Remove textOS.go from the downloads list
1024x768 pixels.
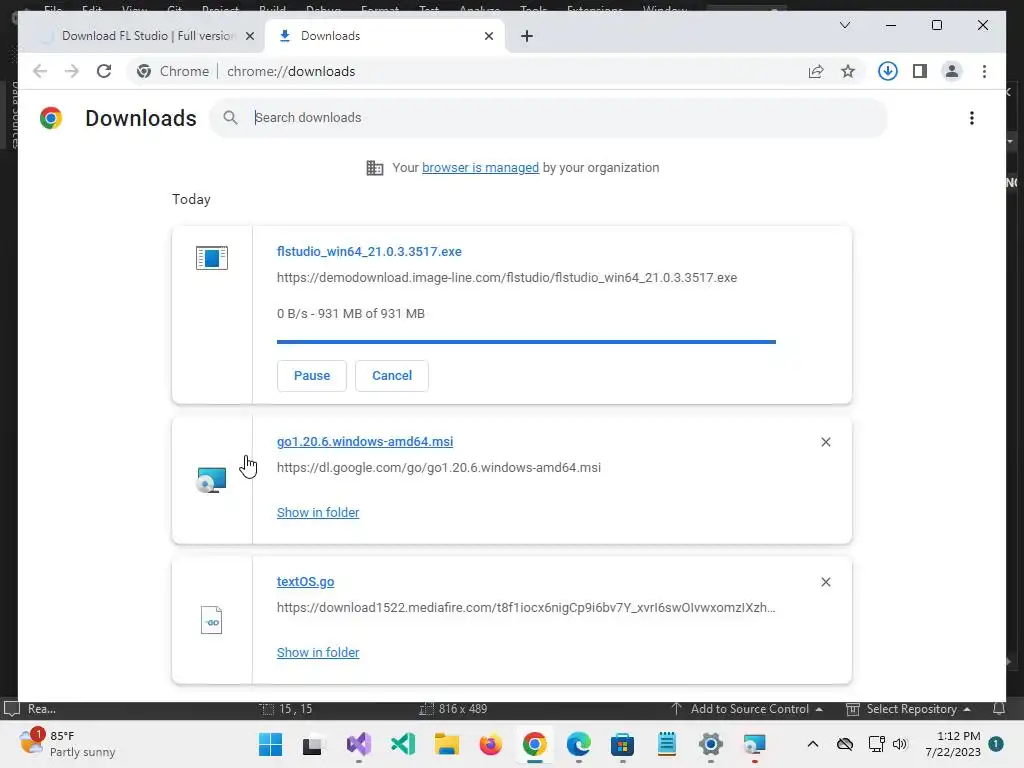point(825,582)
